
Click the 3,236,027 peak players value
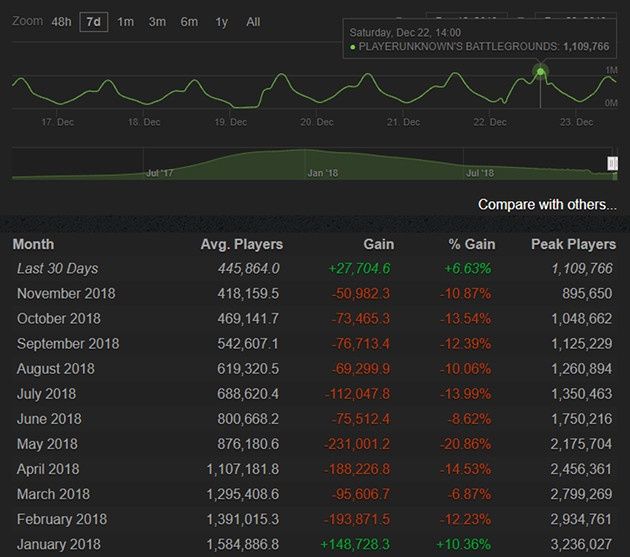coord(581,545)
